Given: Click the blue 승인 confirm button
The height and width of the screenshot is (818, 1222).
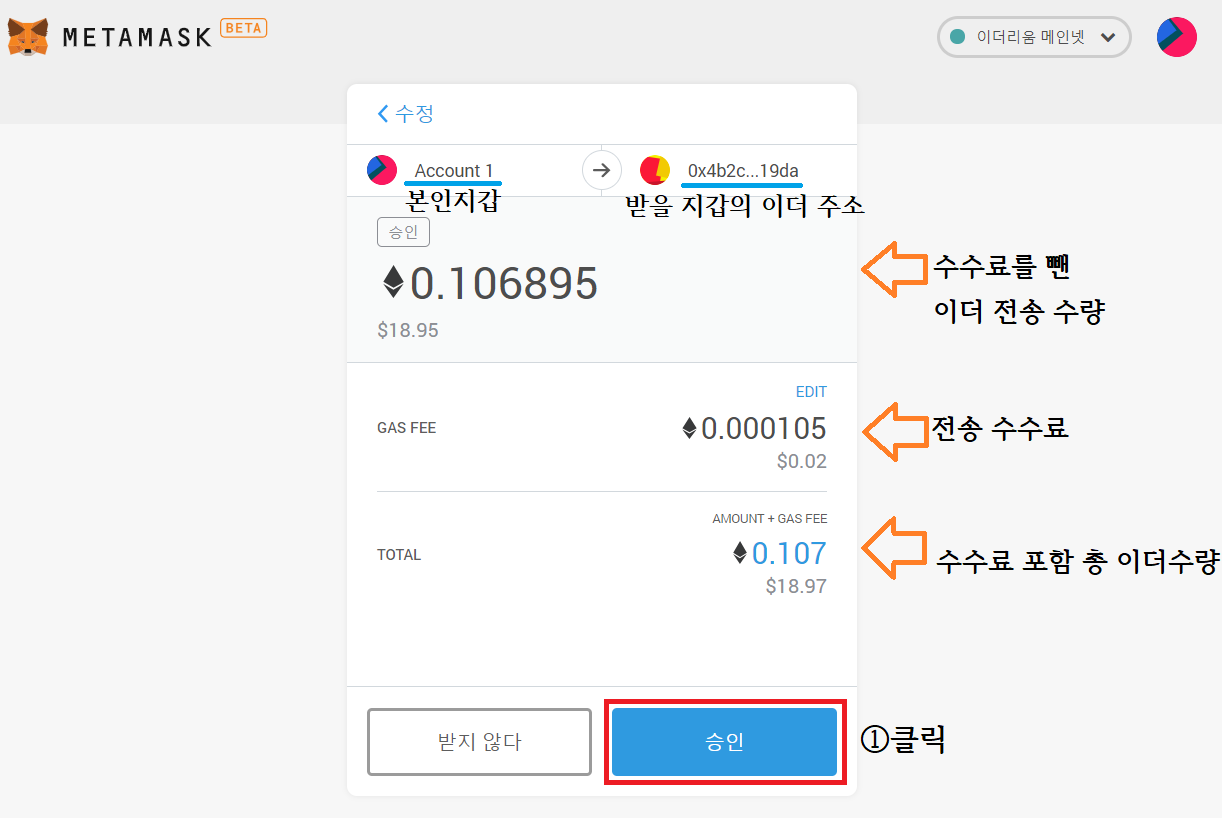Looking at the screenshot, I should coord(724,742).
